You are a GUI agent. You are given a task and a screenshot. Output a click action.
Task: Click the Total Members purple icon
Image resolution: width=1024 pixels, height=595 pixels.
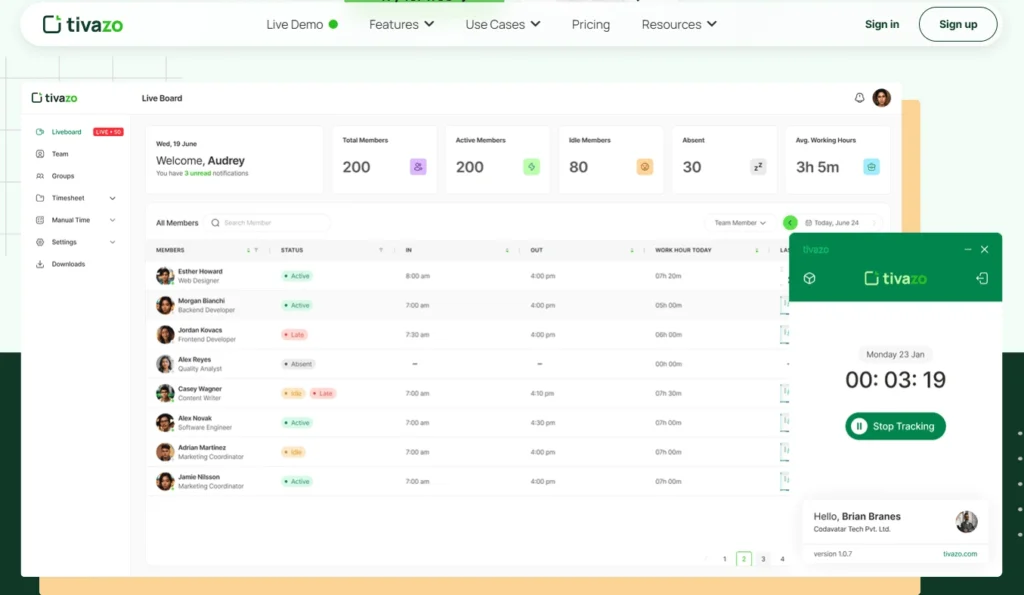pos(418,167)
